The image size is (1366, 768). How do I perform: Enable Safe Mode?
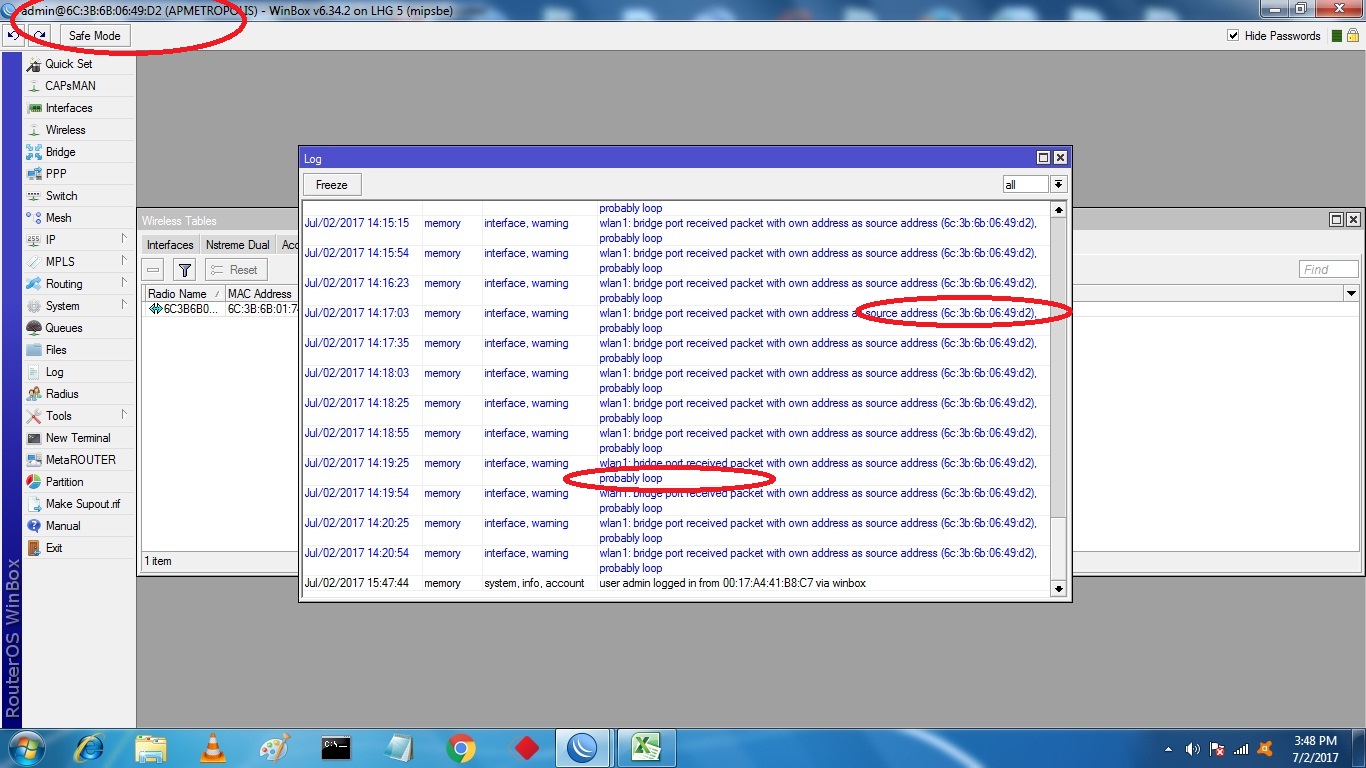coord(93,35)
